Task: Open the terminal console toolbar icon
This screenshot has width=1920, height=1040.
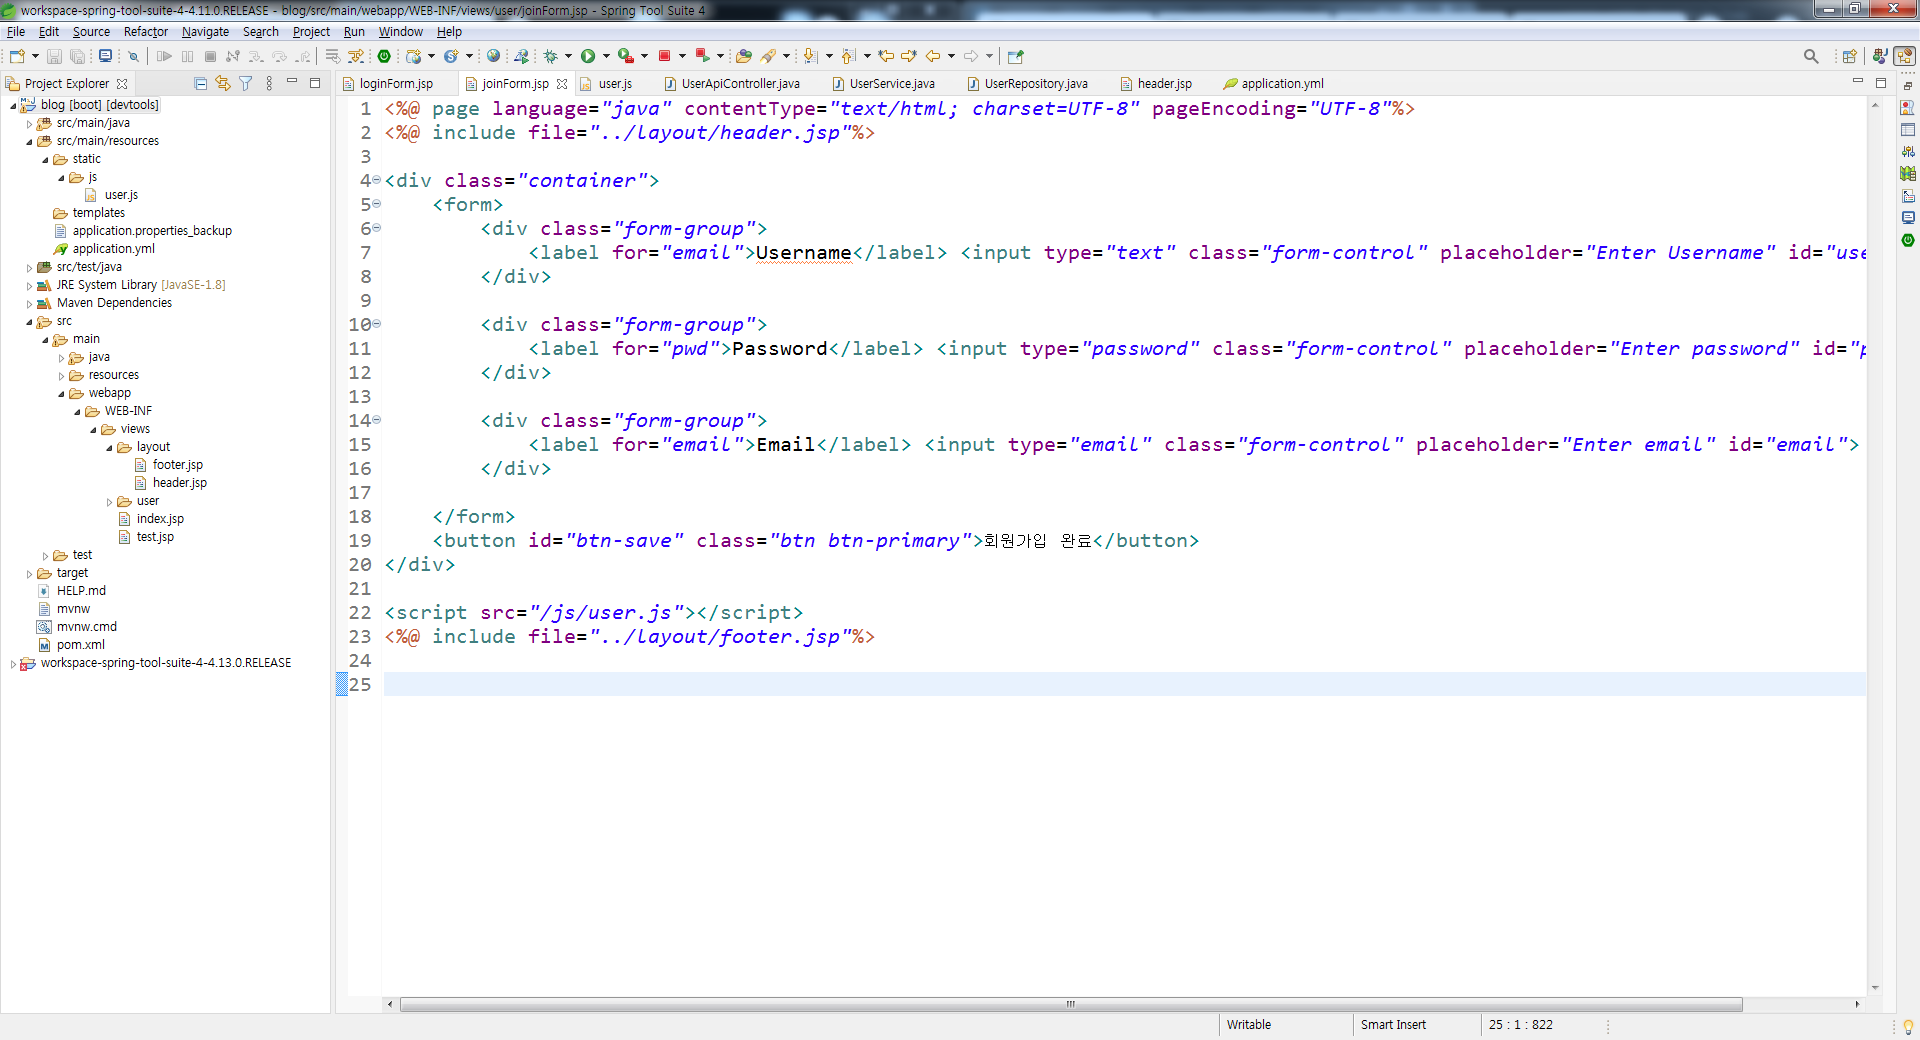Action: 105,56
